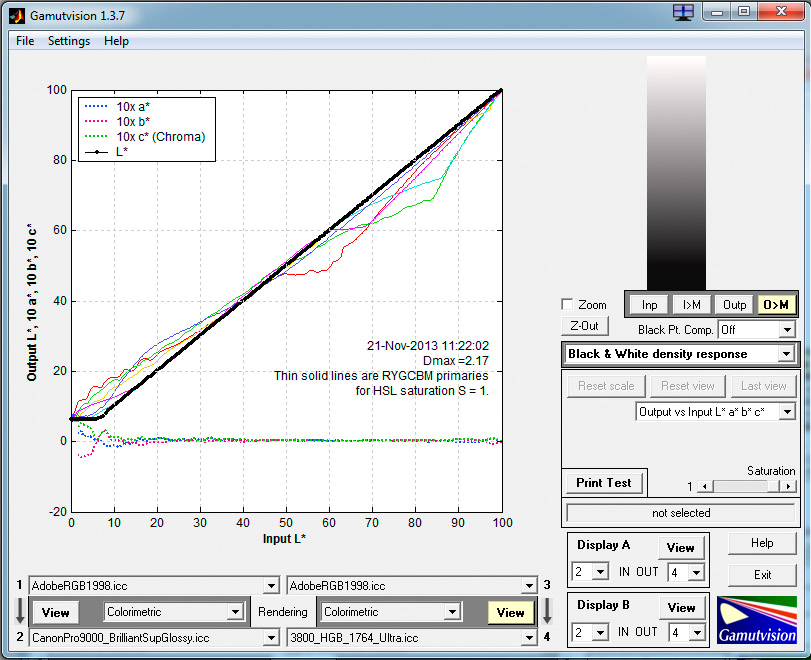Click the grayscale gradient preview strip
The width and height of the screenshot is (811, 660).
point(676,172)
